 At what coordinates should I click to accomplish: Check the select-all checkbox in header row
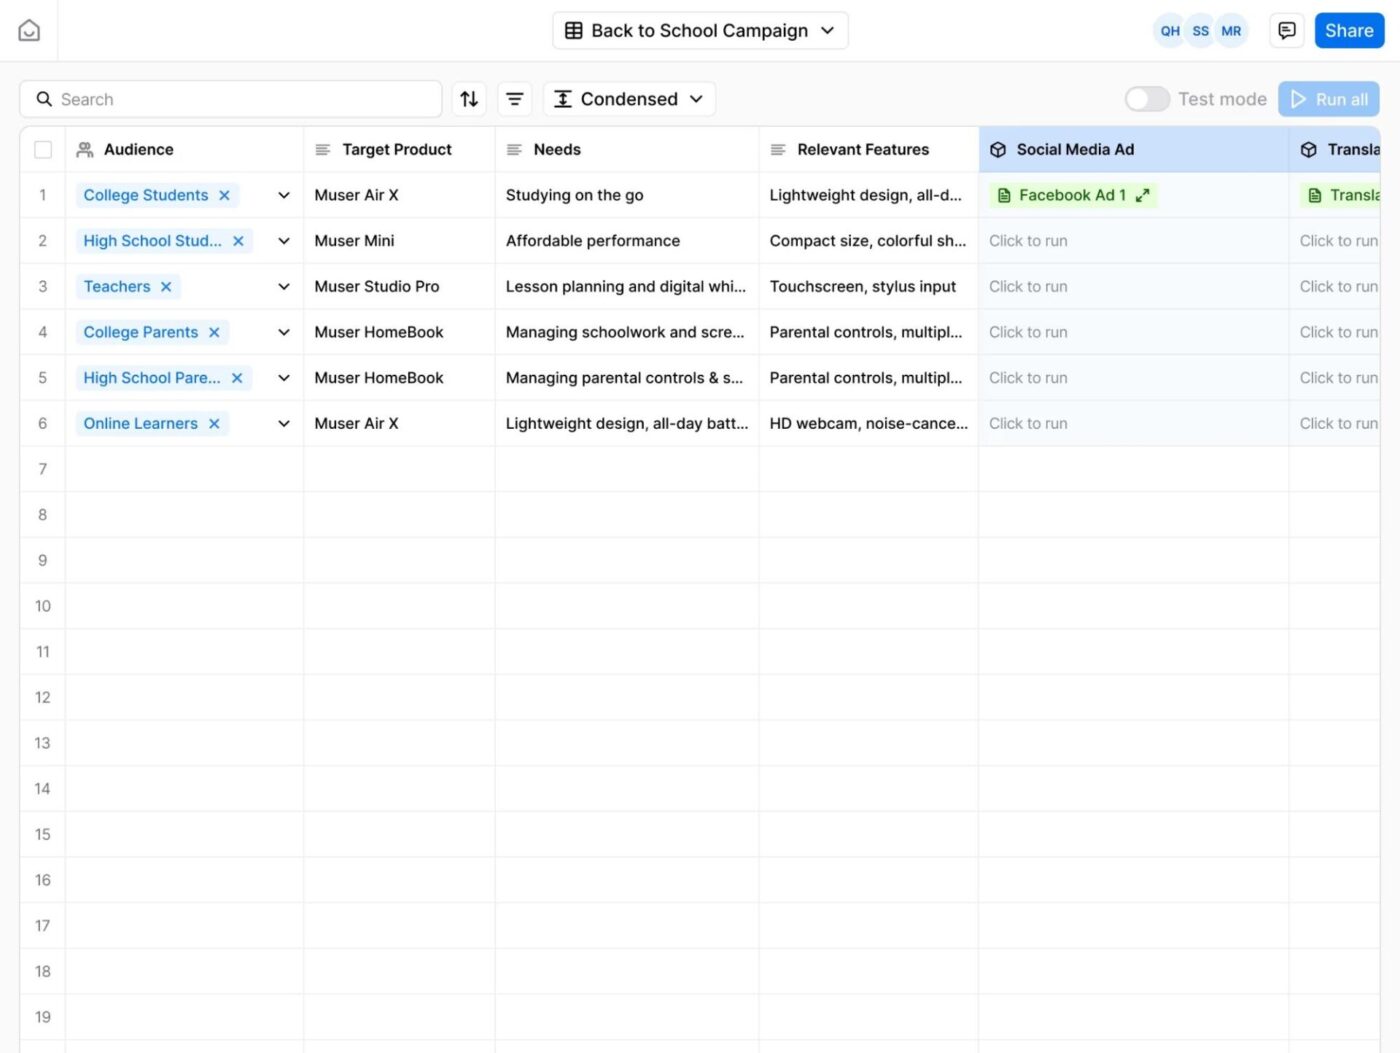pyautogui.click(x=43, y=149)
